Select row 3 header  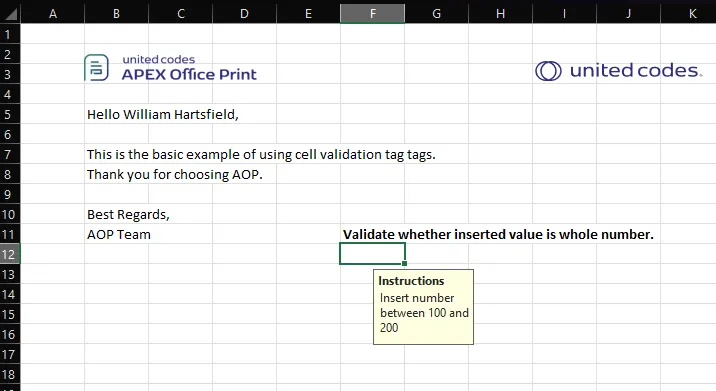click(x=10, y=74)
